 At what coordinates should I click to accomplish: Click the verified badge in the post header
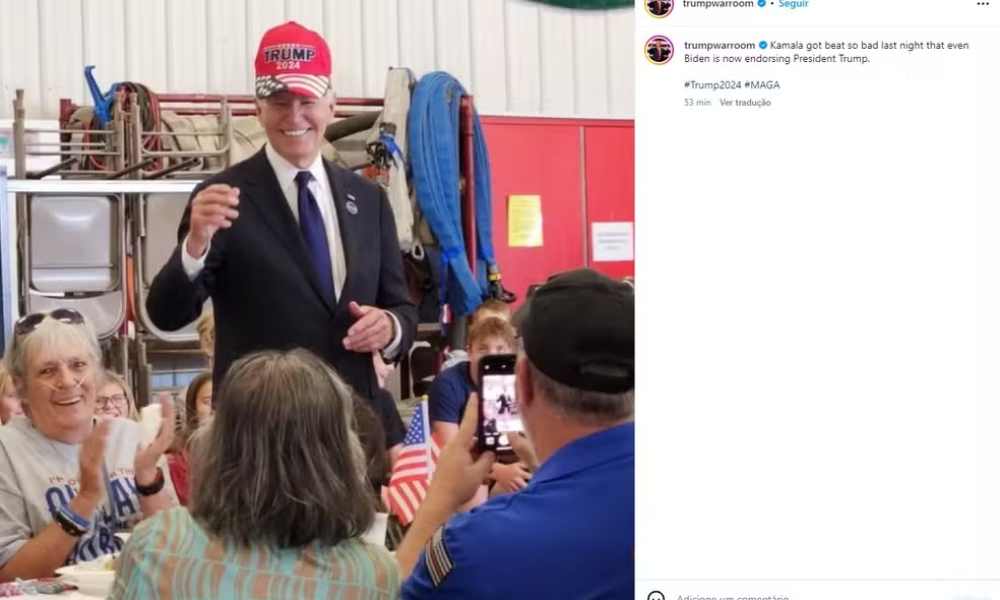761,3
